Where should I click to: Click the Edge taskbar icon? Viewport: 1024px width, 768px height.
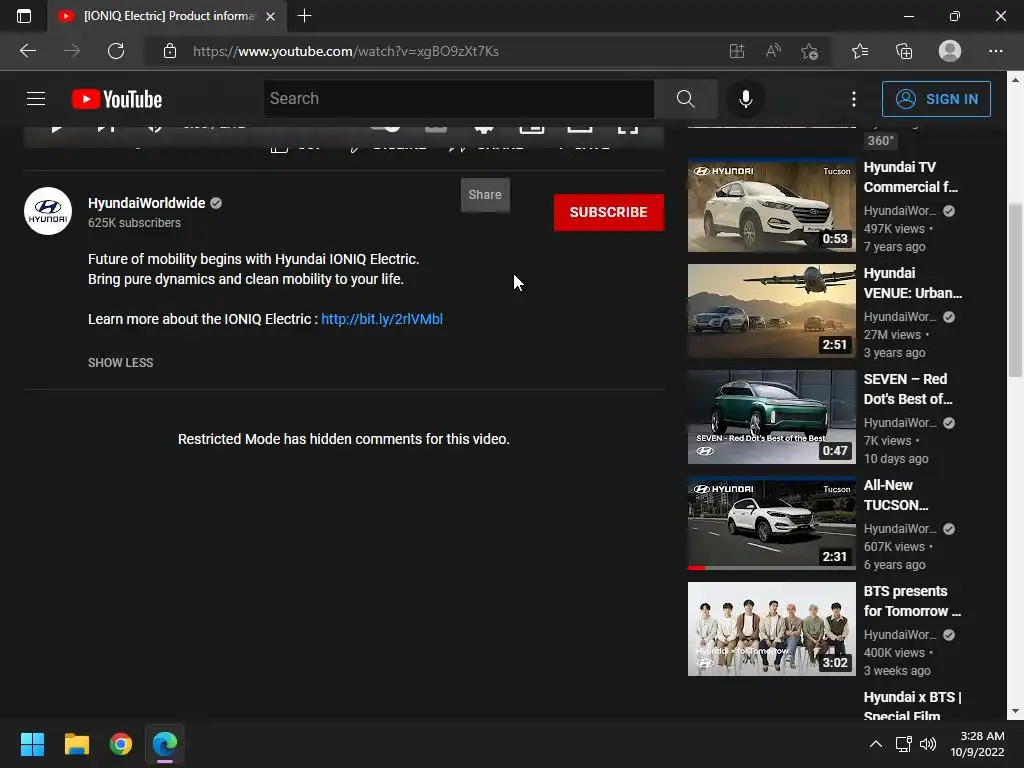tap(165, 744)
